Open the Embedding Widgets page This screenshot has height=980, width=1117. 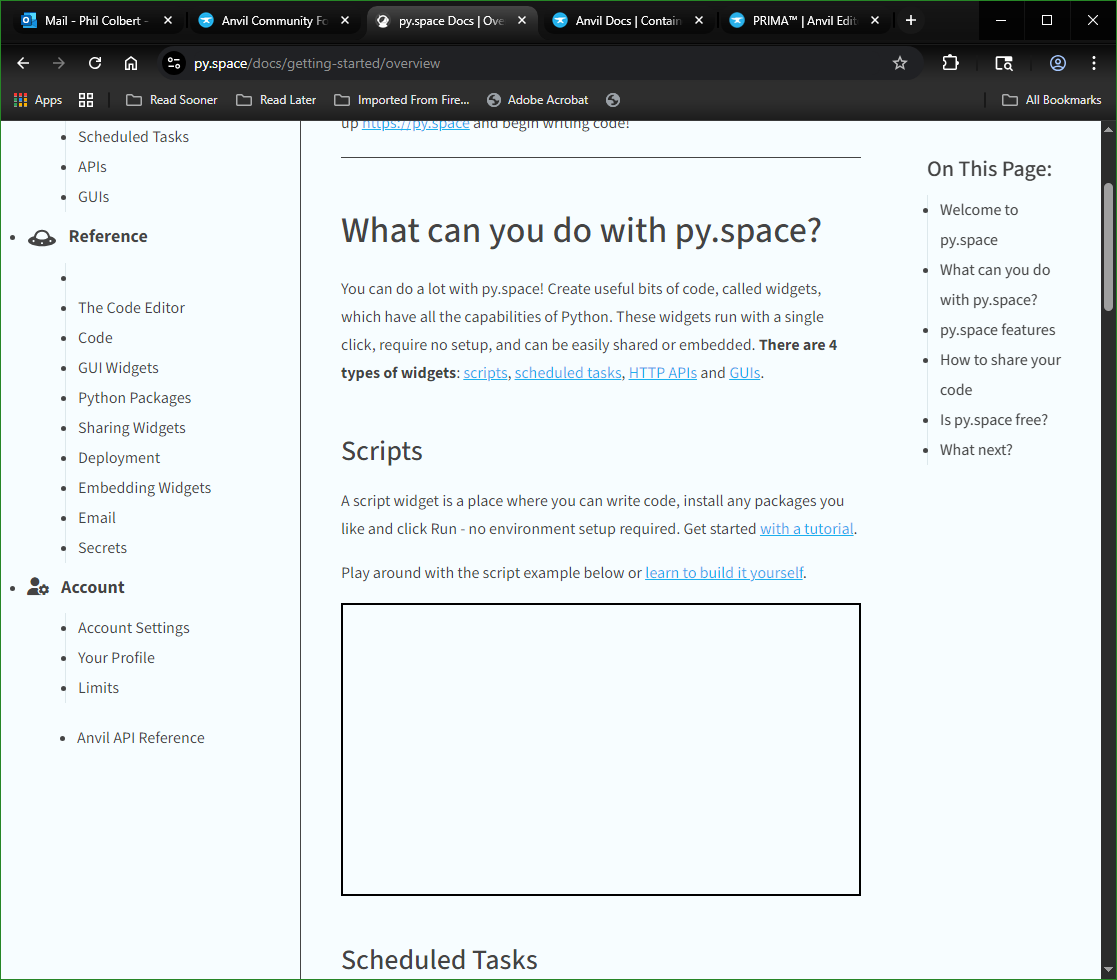[145, 487]
